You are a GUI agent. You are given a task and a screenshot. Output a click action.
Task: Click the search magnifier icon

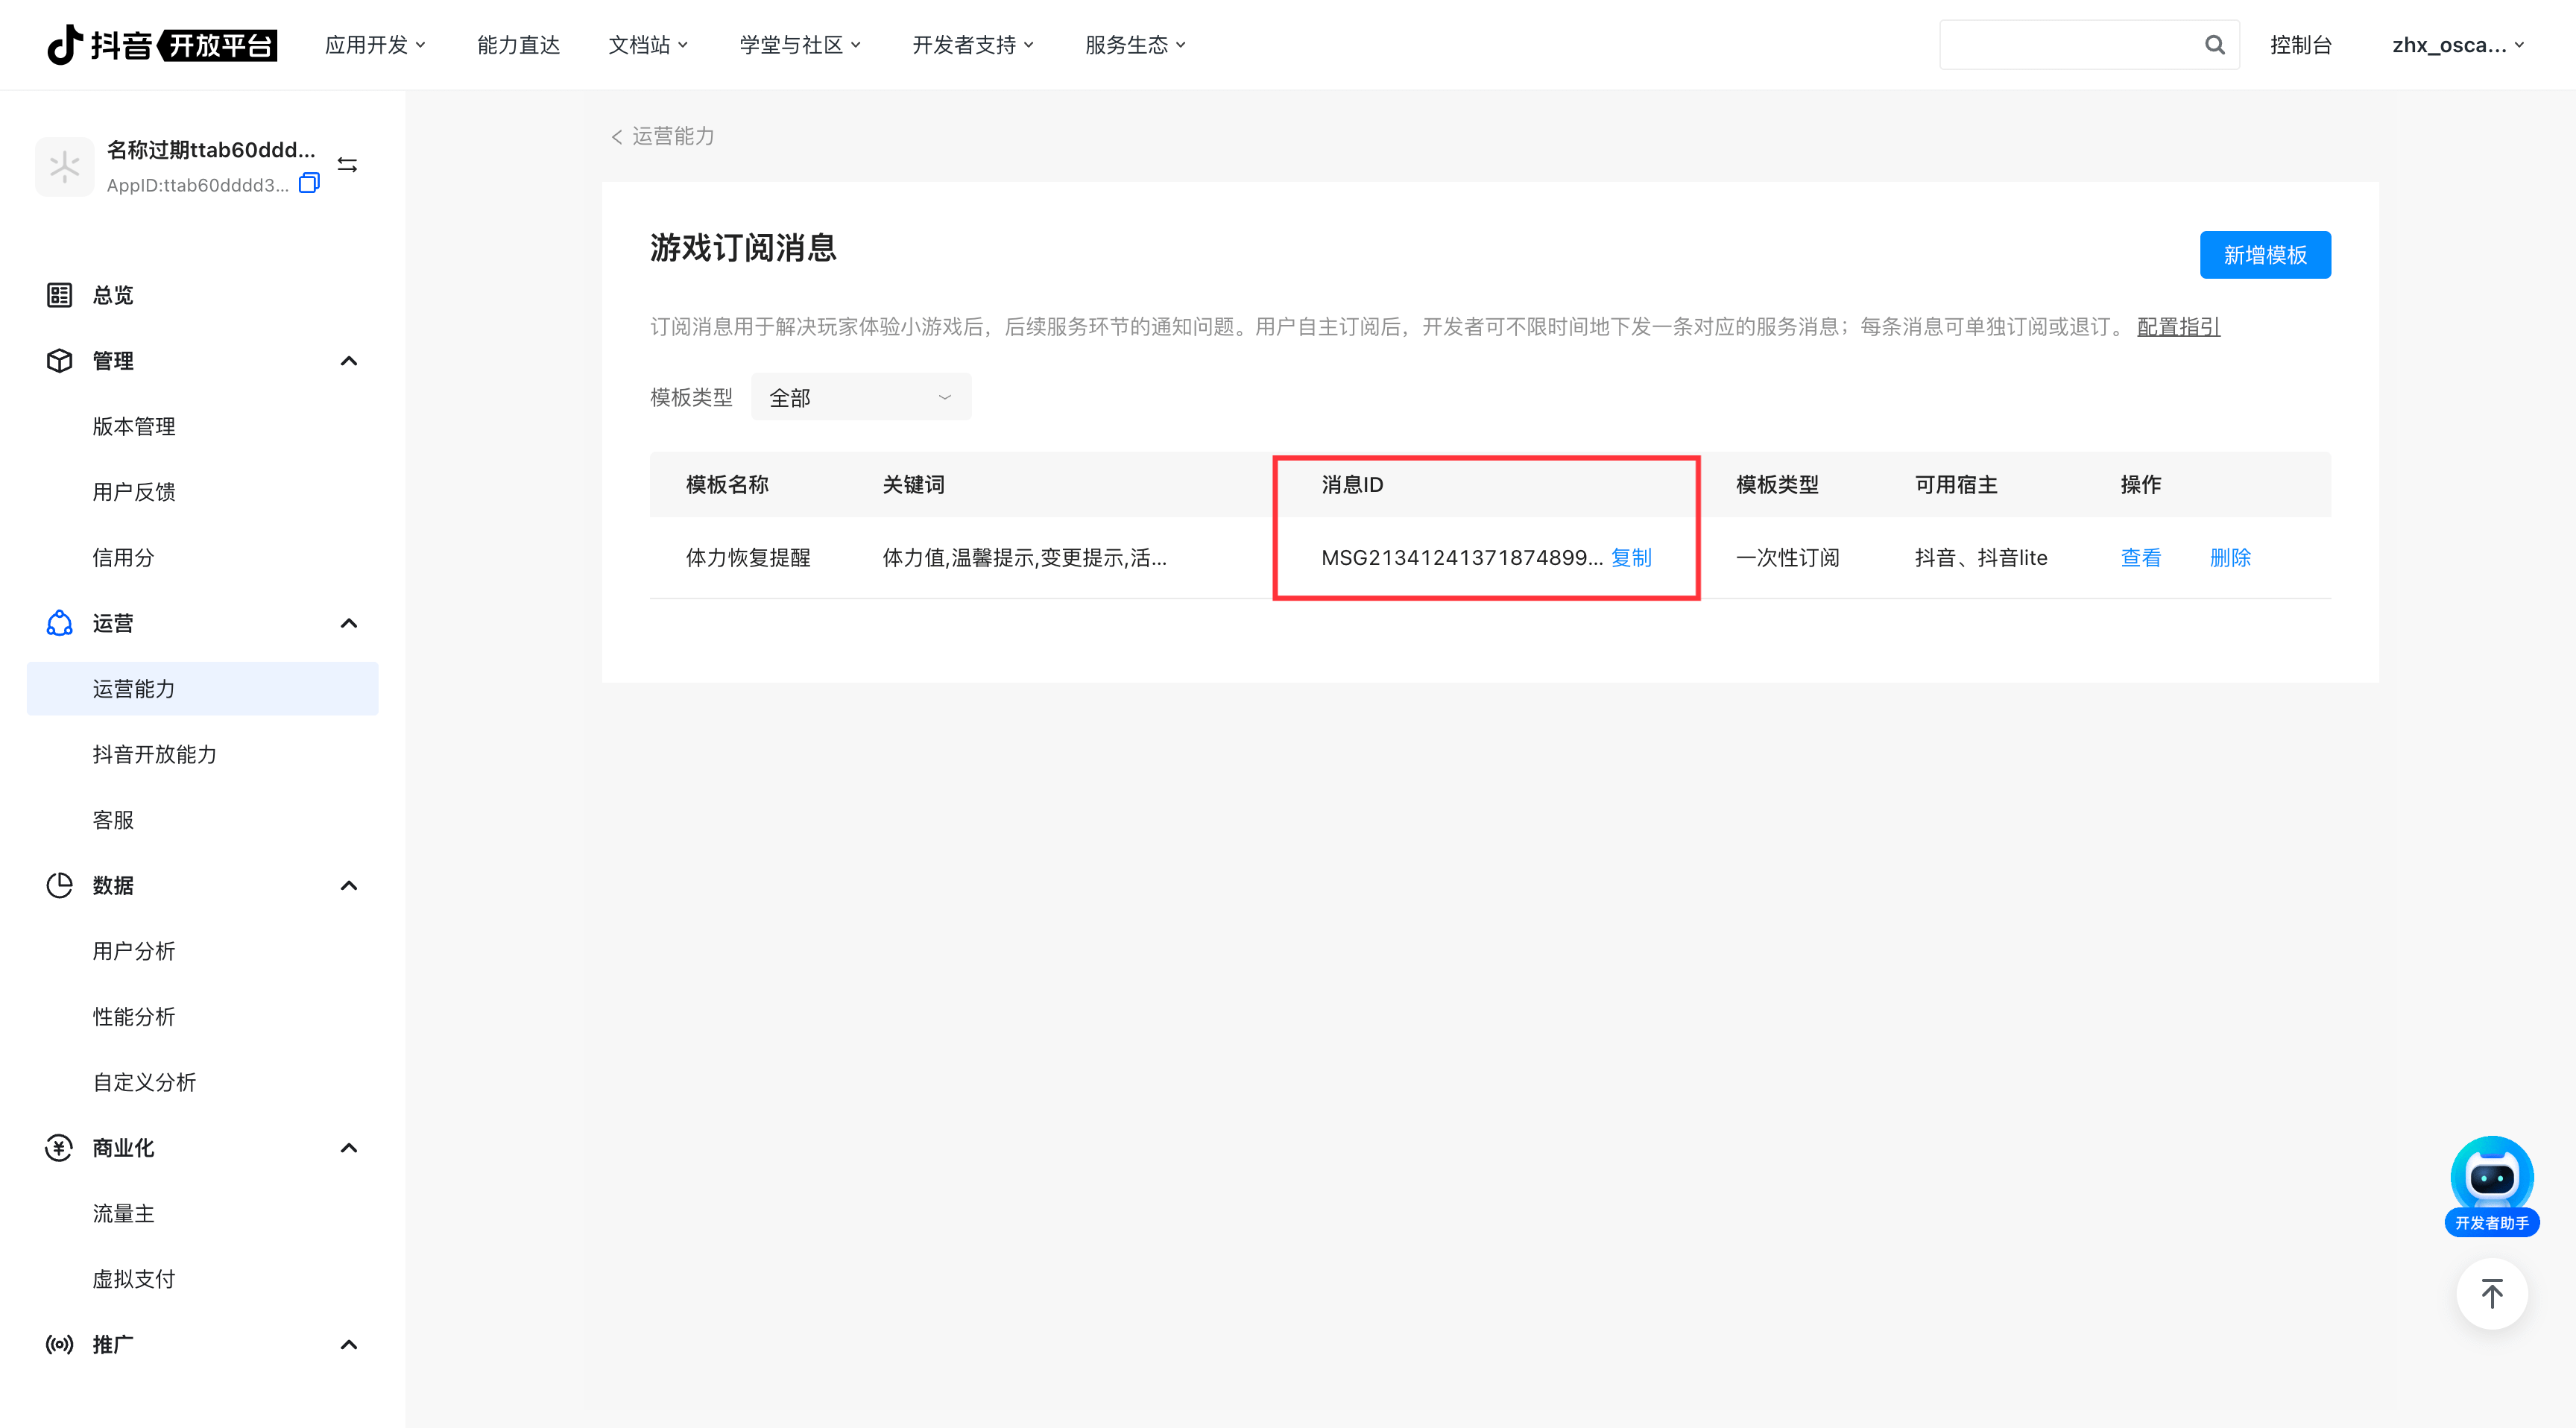tap(2214, 45)
